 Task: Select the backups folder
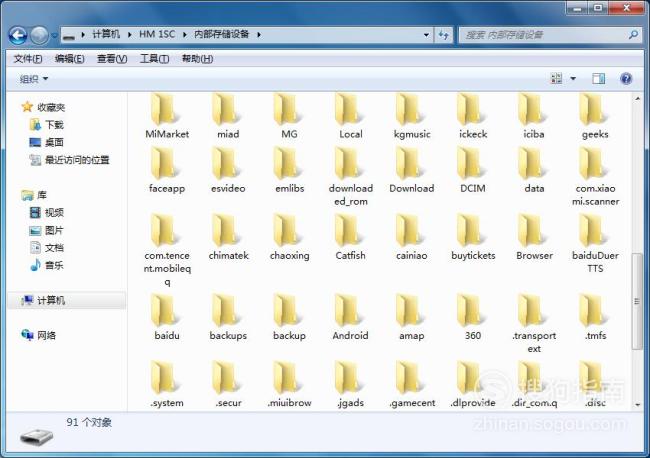pyautogui.click(x=228, y=318)
